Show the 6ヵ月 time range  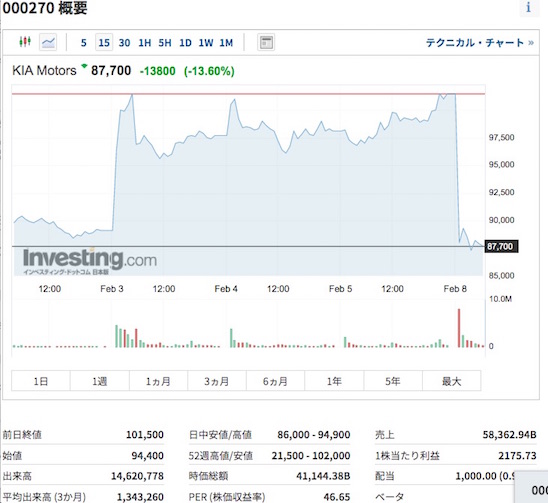click(x=275, y=381)
